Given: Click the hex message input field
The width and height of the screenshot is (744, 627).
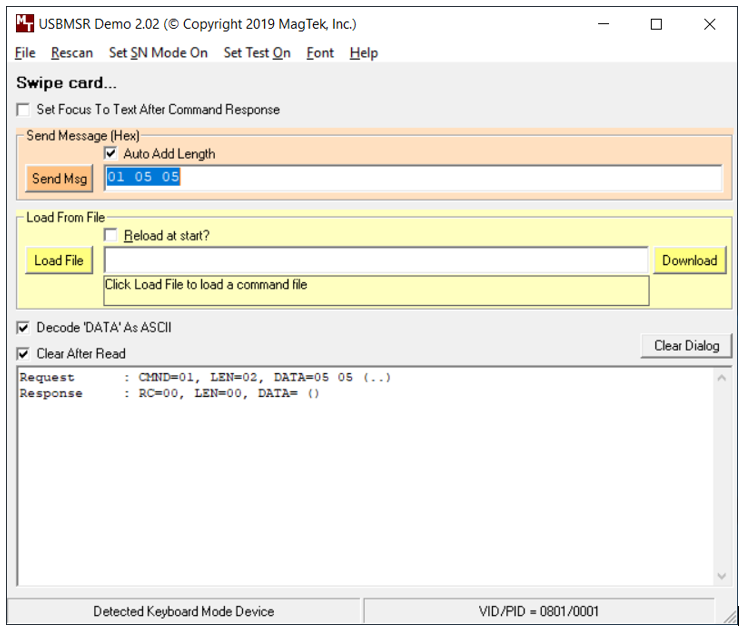Looking at the screenshot, I should tap(413, 178).
